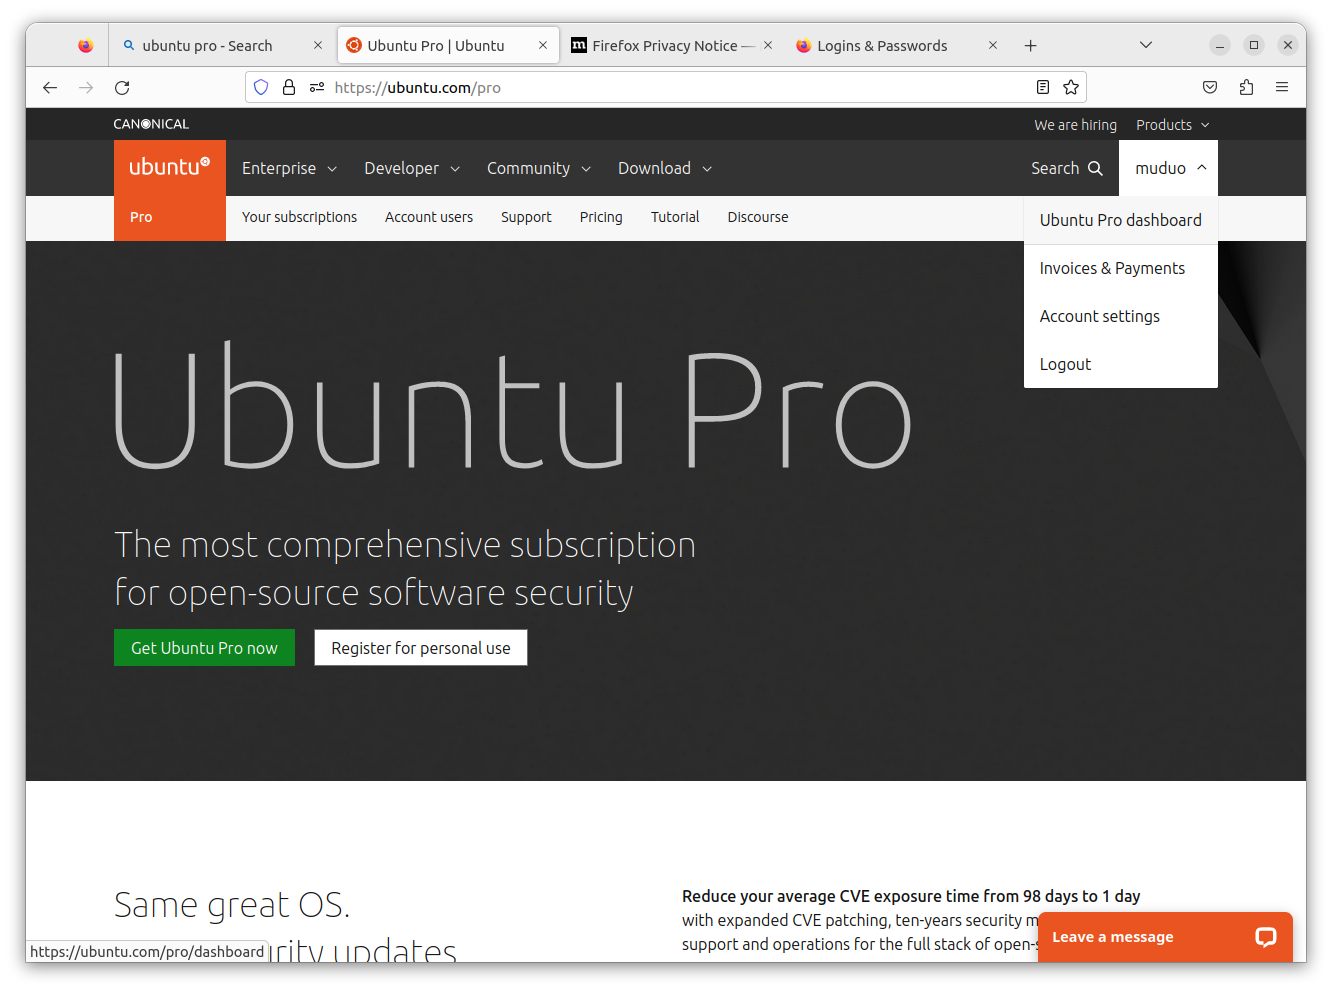Reload the page

point(122,88)
